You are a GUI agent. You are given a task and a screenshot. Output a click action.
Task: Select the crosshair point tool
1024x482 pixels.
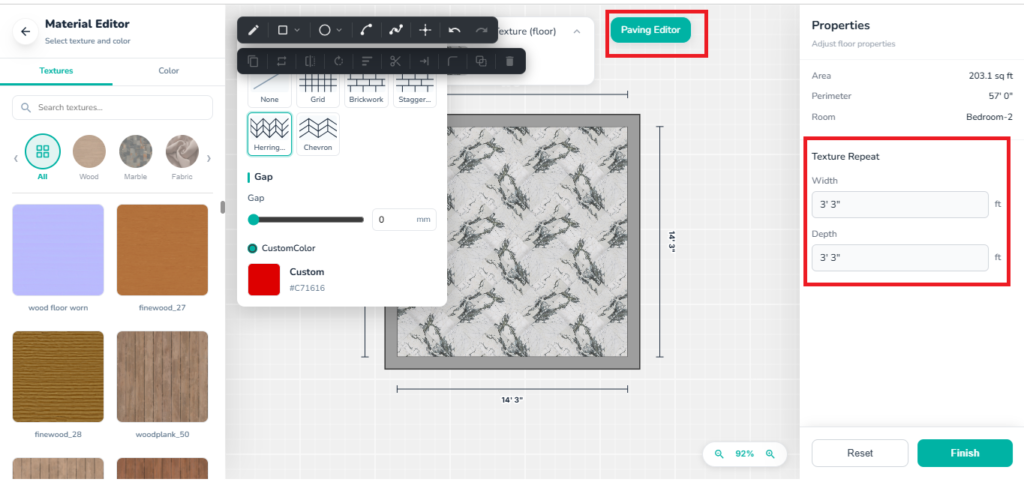[425, 30]
